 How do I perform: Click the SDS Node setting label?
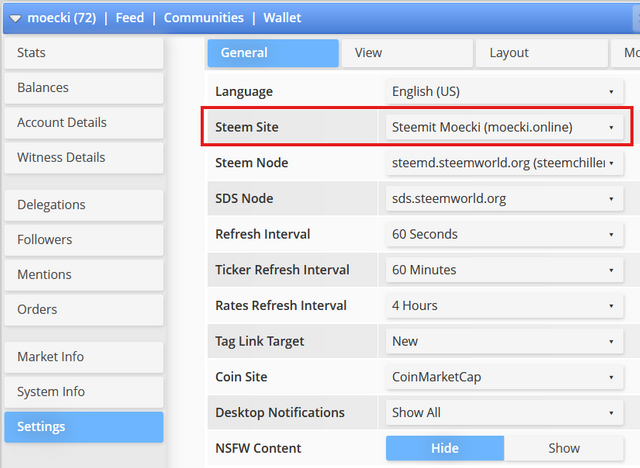point(244,199)
